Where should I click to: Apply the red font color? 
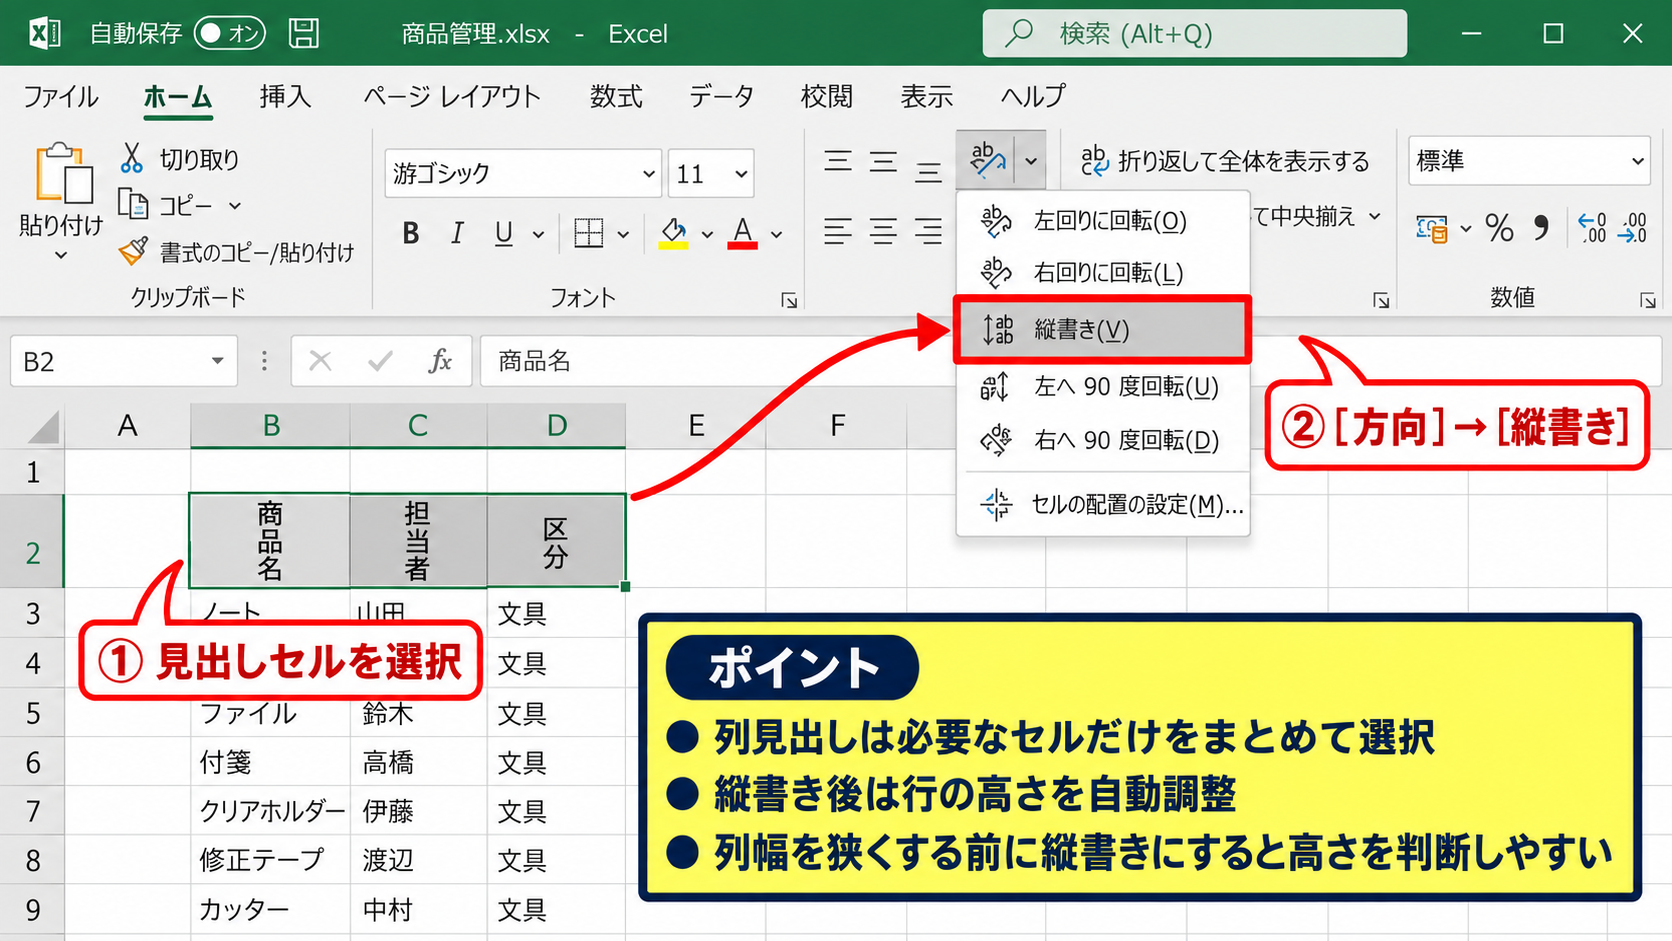[x=742, y=234]
